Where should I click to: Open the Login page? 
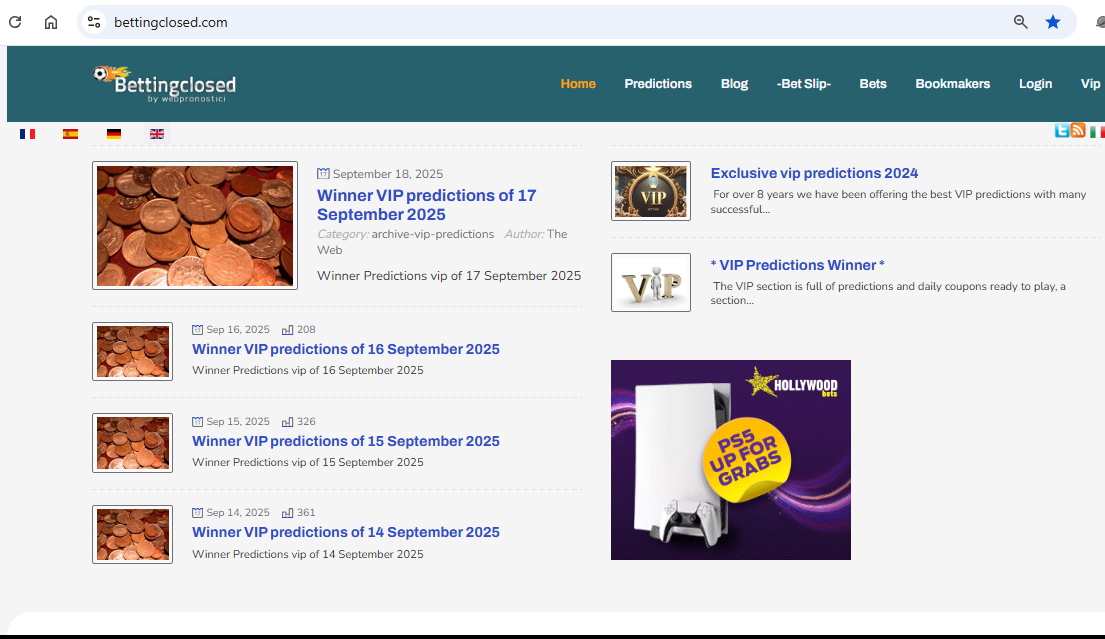[x=1035, y=84]
